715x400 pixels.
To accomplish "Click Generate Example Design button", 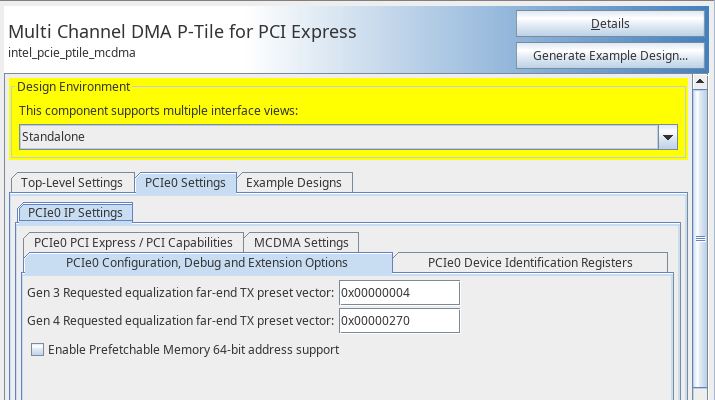I will click(x=610, y=55).
